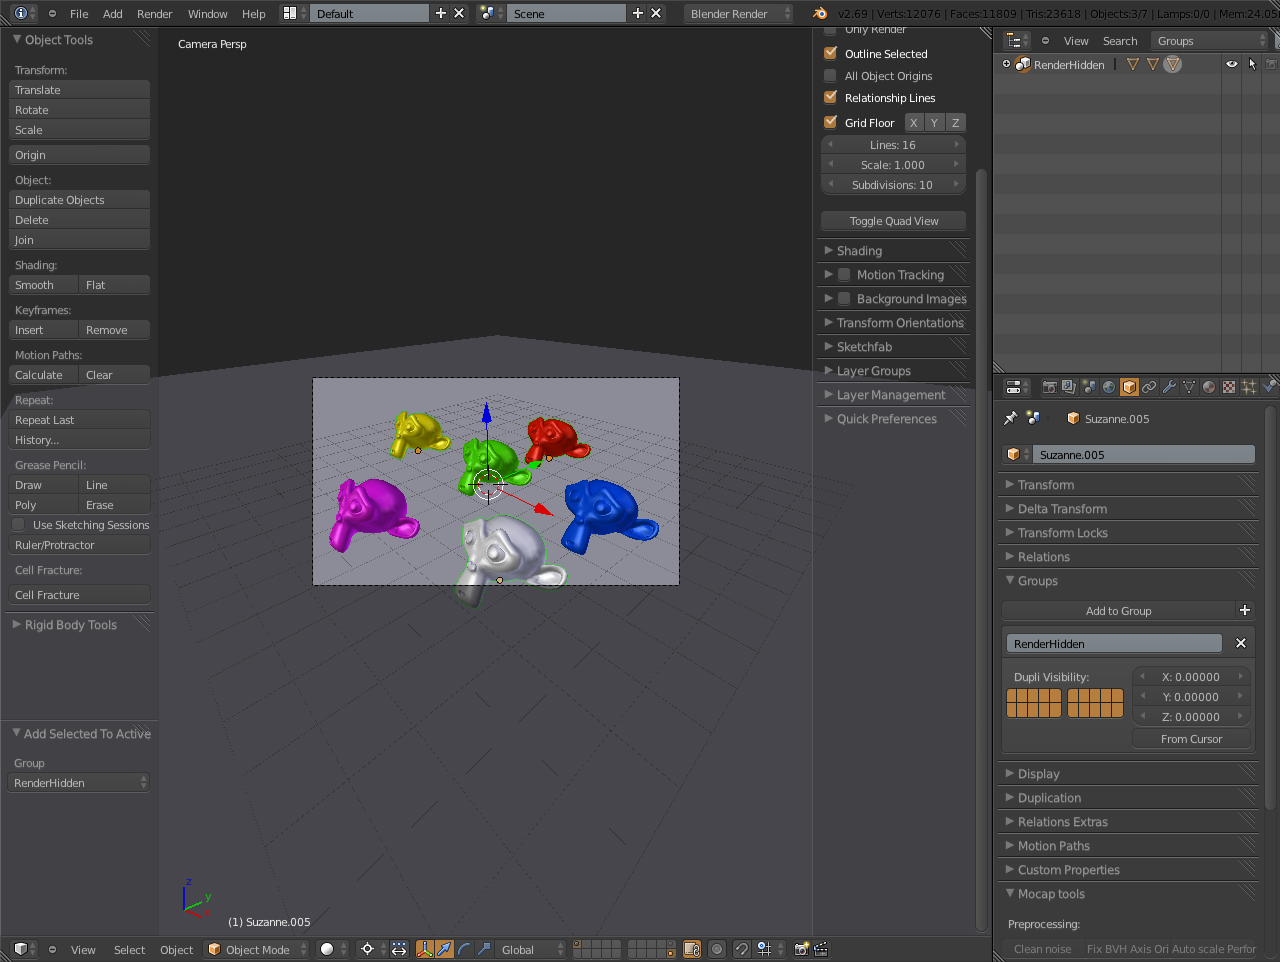
Task: Enable proportional editing circle icon
Action: pyautogui.click(x=717, y=949)
